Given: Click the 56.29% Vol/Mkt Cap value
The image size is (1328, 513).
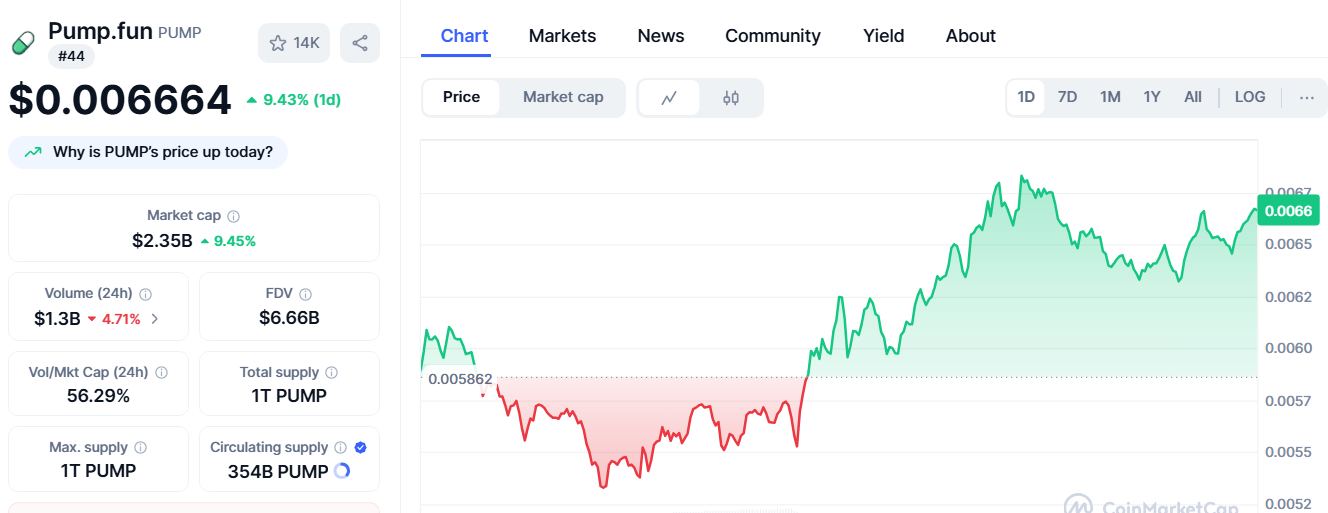Looking at the screenshot, I should point(98,396).
